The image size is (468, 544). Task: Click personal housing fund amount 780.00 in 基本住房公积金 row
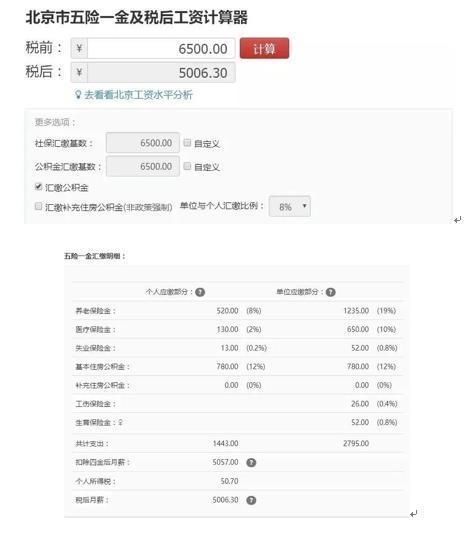pos(227,366)
